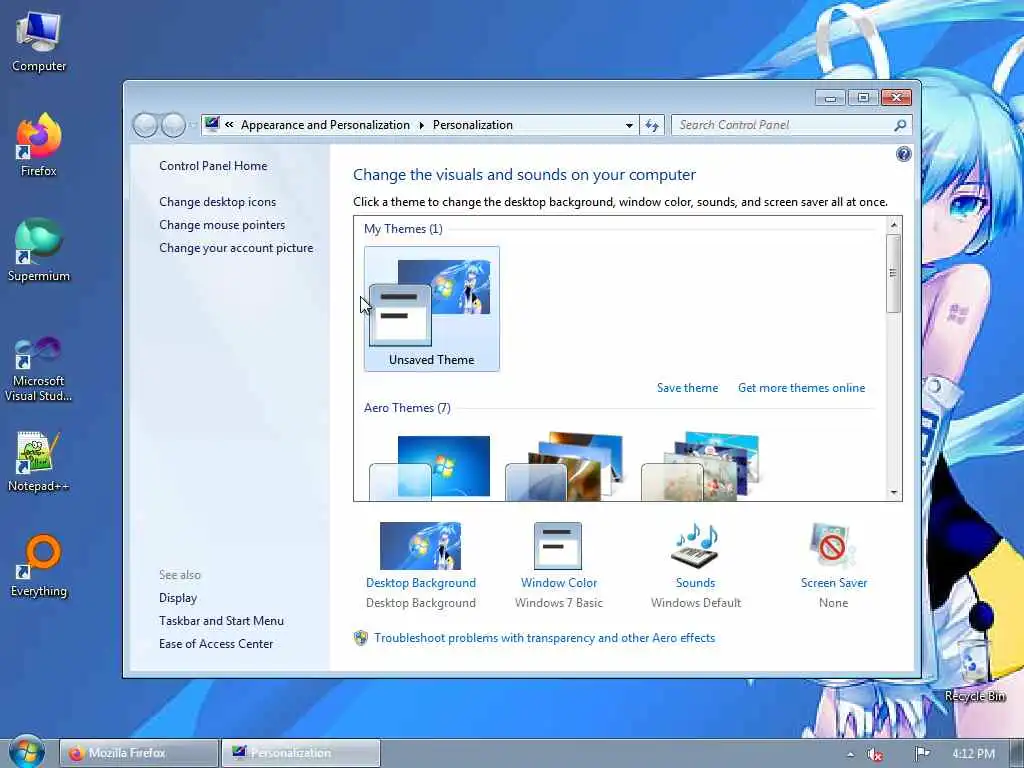Screen dimensions: 1024x768
Task: Click the Personalization breadcrumb segment
Action: click(473, 125)
